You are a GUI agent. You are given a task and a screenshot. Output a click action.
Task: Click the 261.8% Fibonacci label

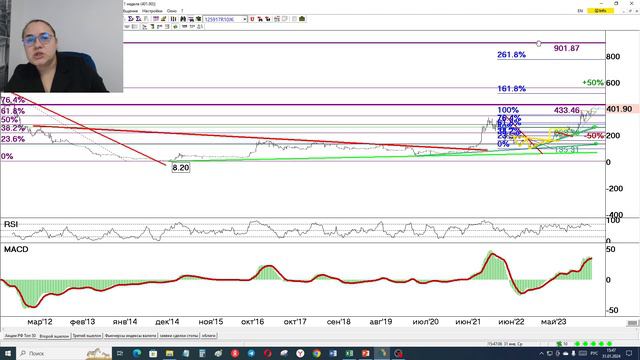point(511,55)
